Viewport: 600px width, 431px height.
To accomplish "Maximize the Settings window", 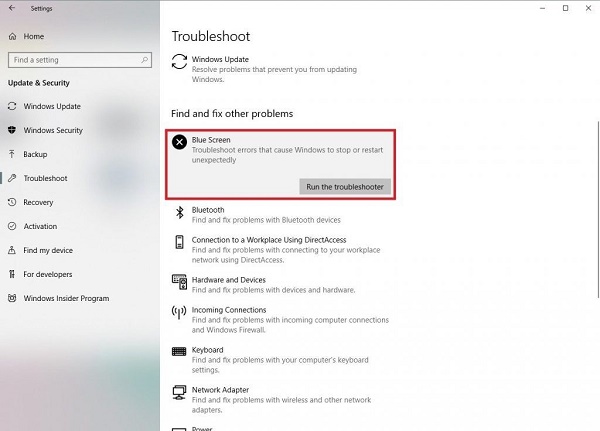I will coord(565,8).
